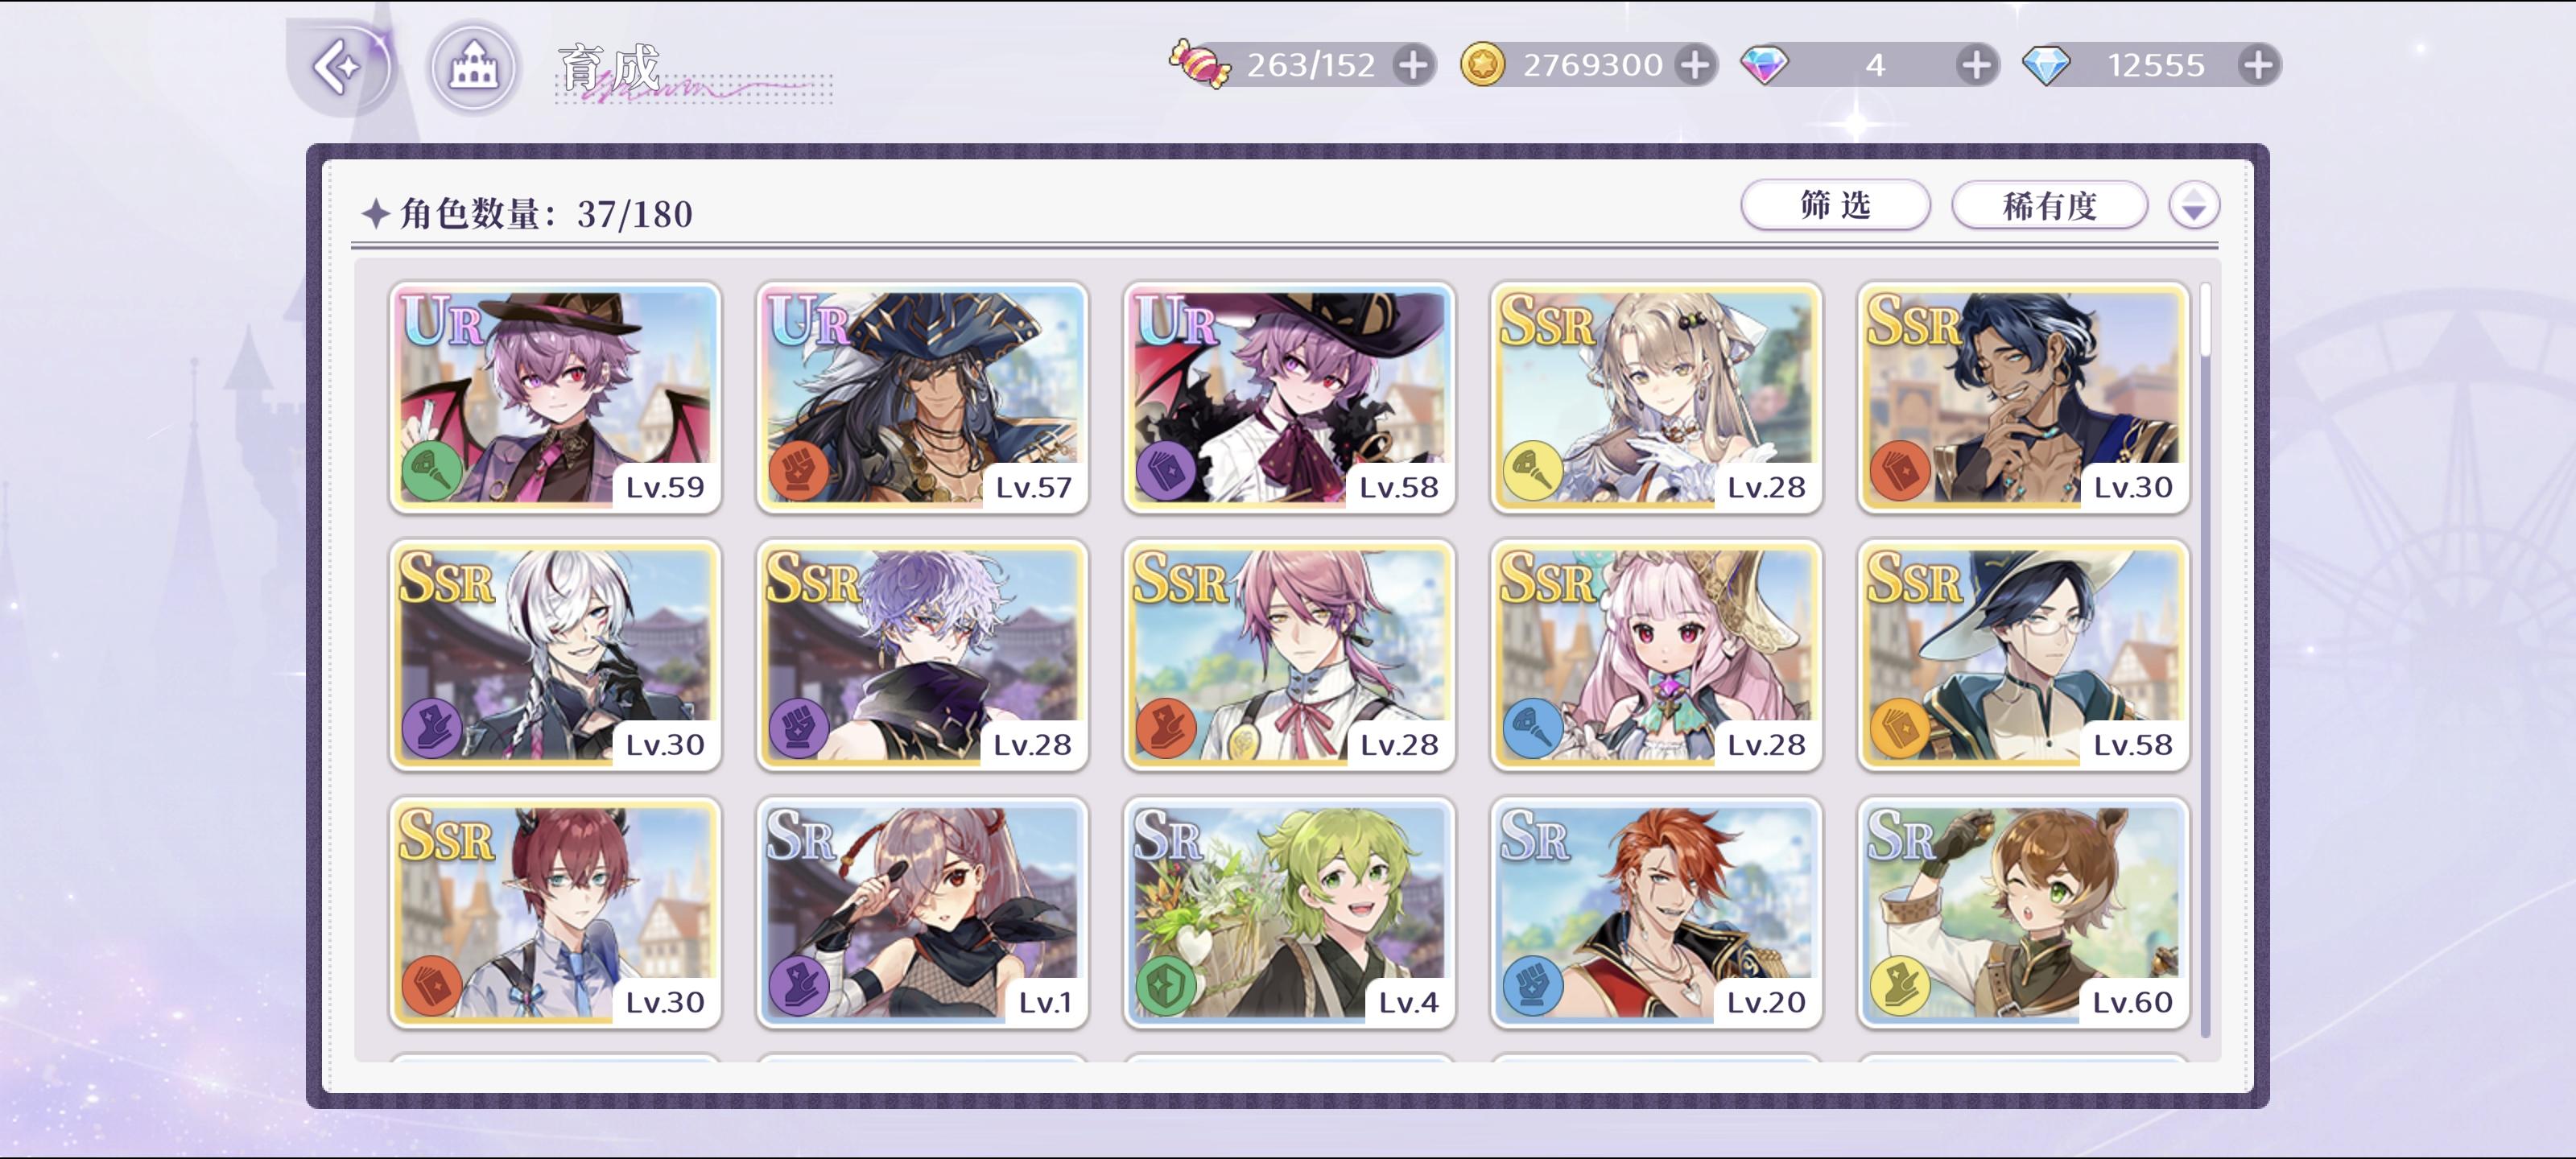Tap the candy stamina icon
This screenshot has width=2576, height=1159.
tap(1199, 65)
